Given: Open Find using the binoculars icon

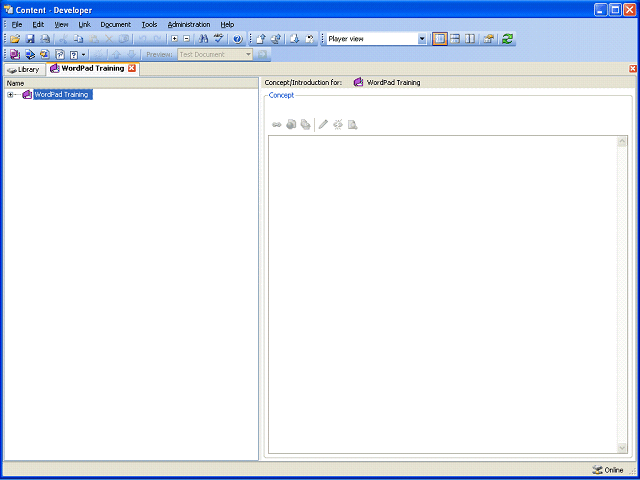Looking at the screenshot, I should coord(203,39).
